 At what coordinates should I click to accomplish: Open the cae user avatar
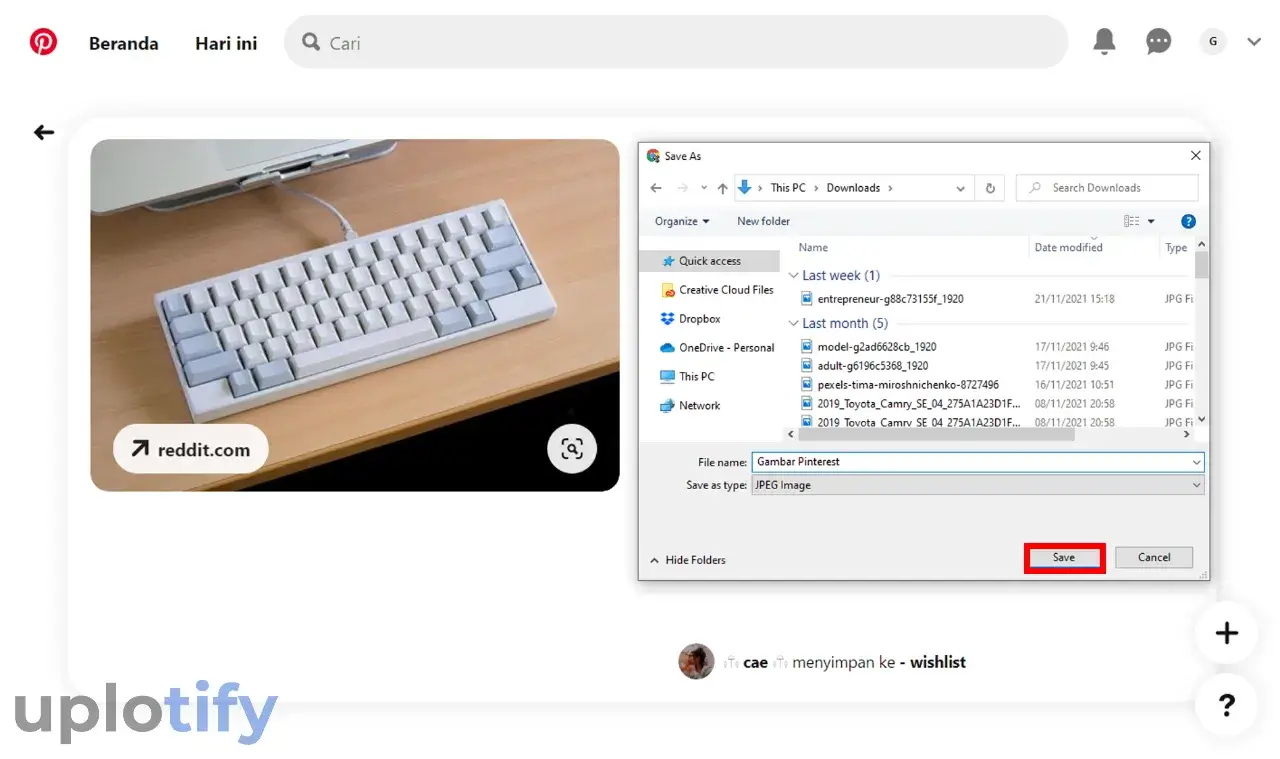click(696, 662)
